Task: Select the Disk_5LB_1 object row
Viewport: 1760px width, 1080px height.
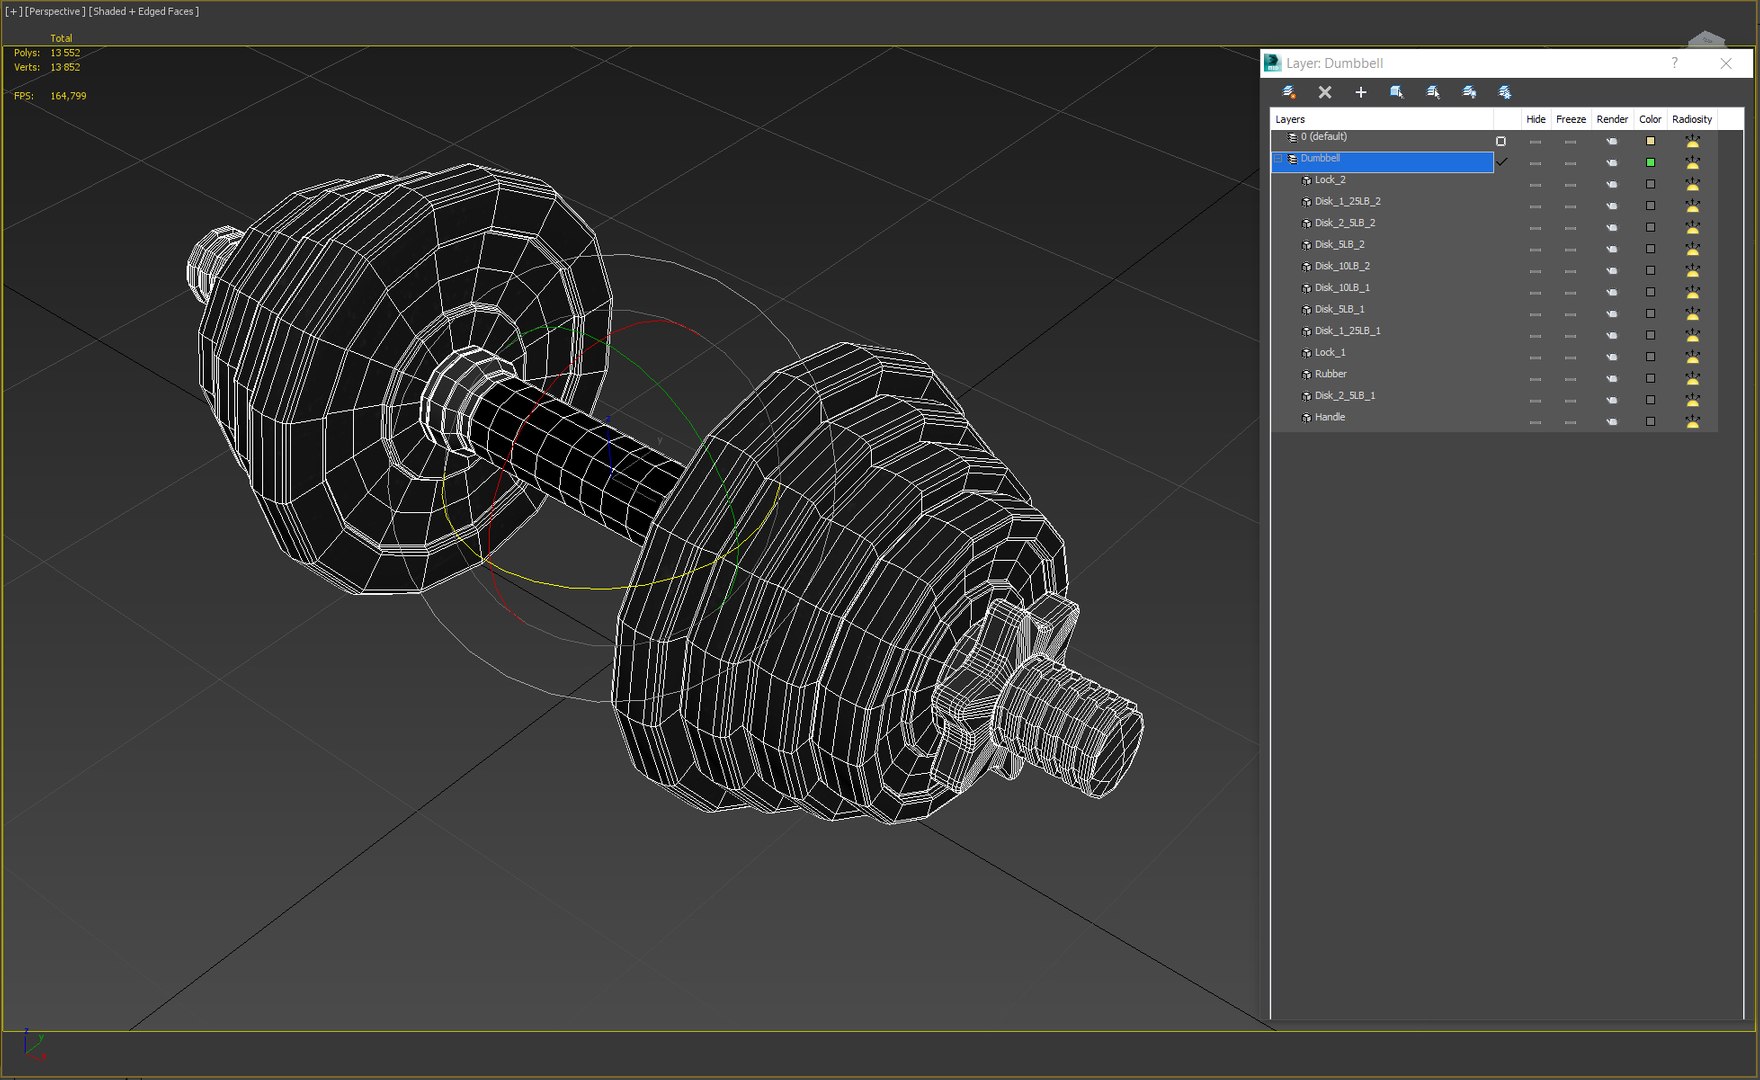Action: coord(1339,309)
